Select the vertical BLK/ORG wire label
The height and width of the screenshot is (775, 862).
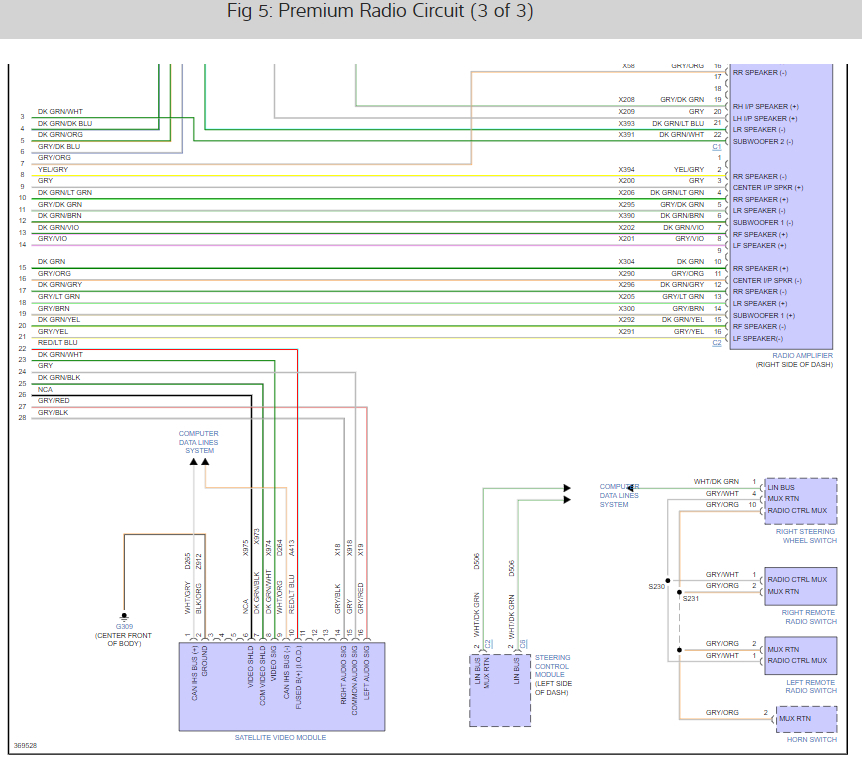point(199,599)
